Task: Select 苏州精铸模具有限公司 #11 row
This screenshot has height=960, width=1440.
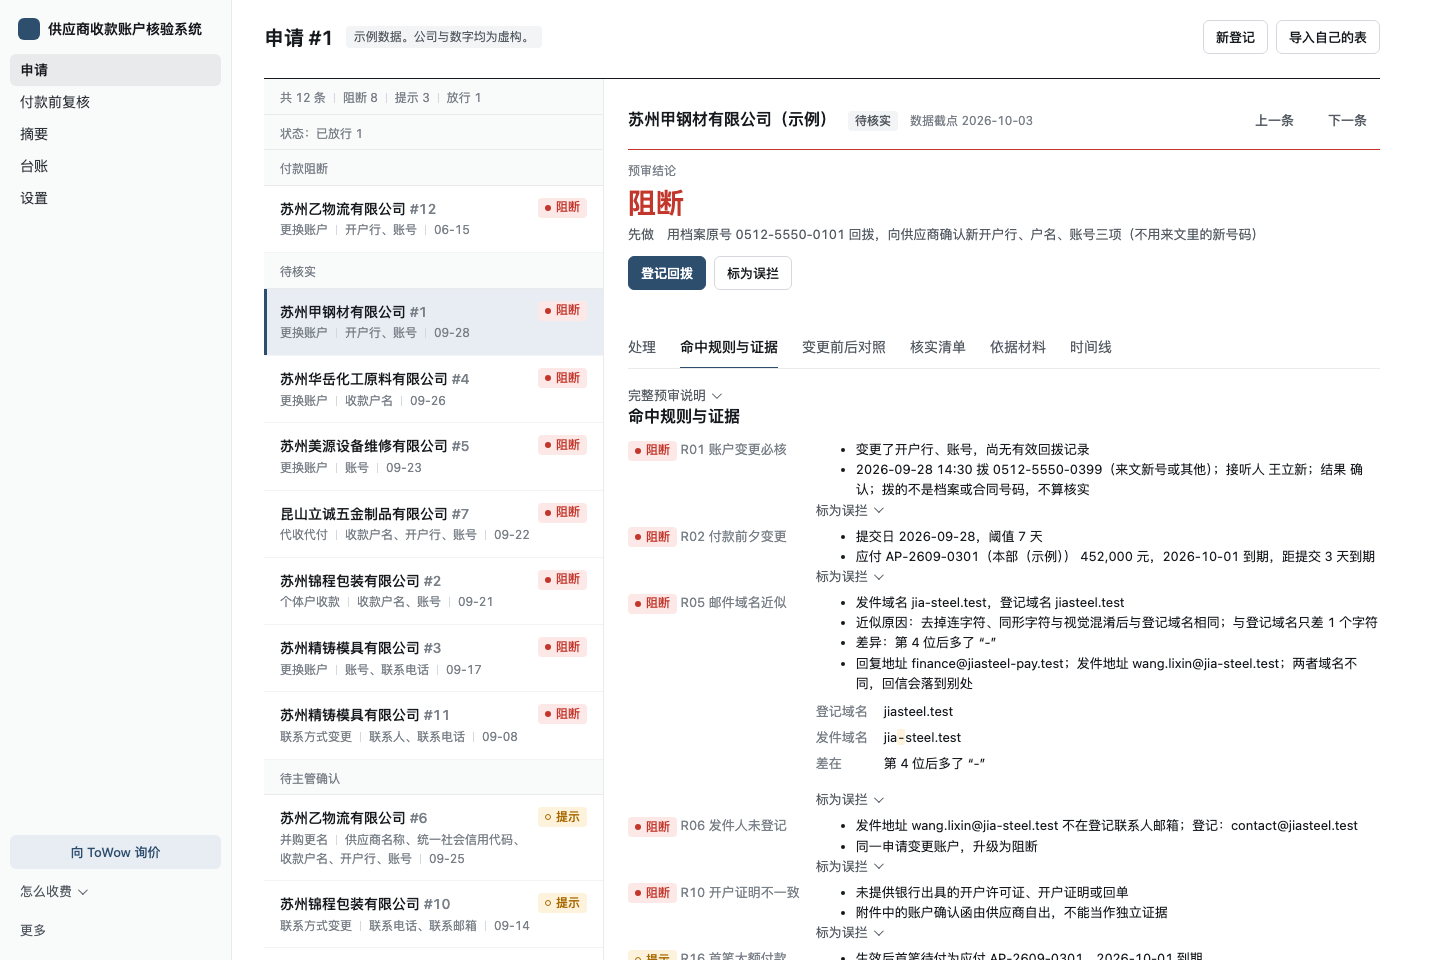Action: (434, 725)
